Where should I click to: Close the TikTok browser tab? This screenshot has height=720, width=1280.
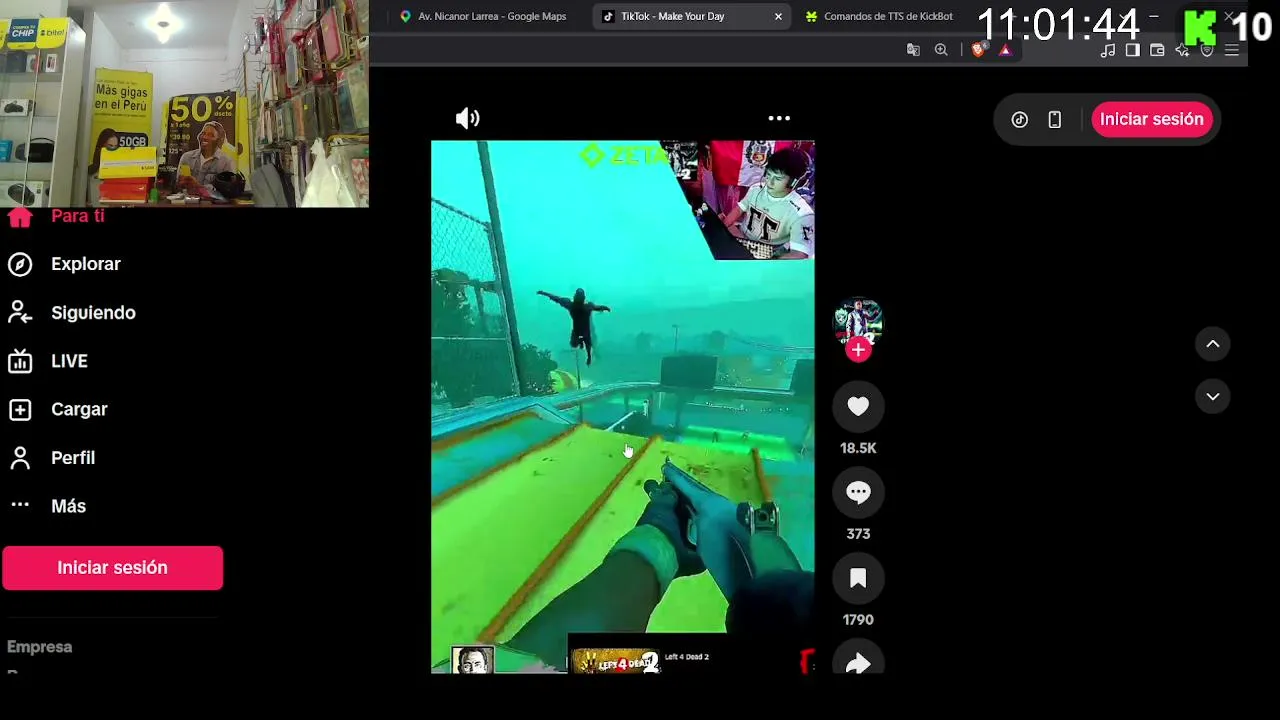click(x=778, y=16)
